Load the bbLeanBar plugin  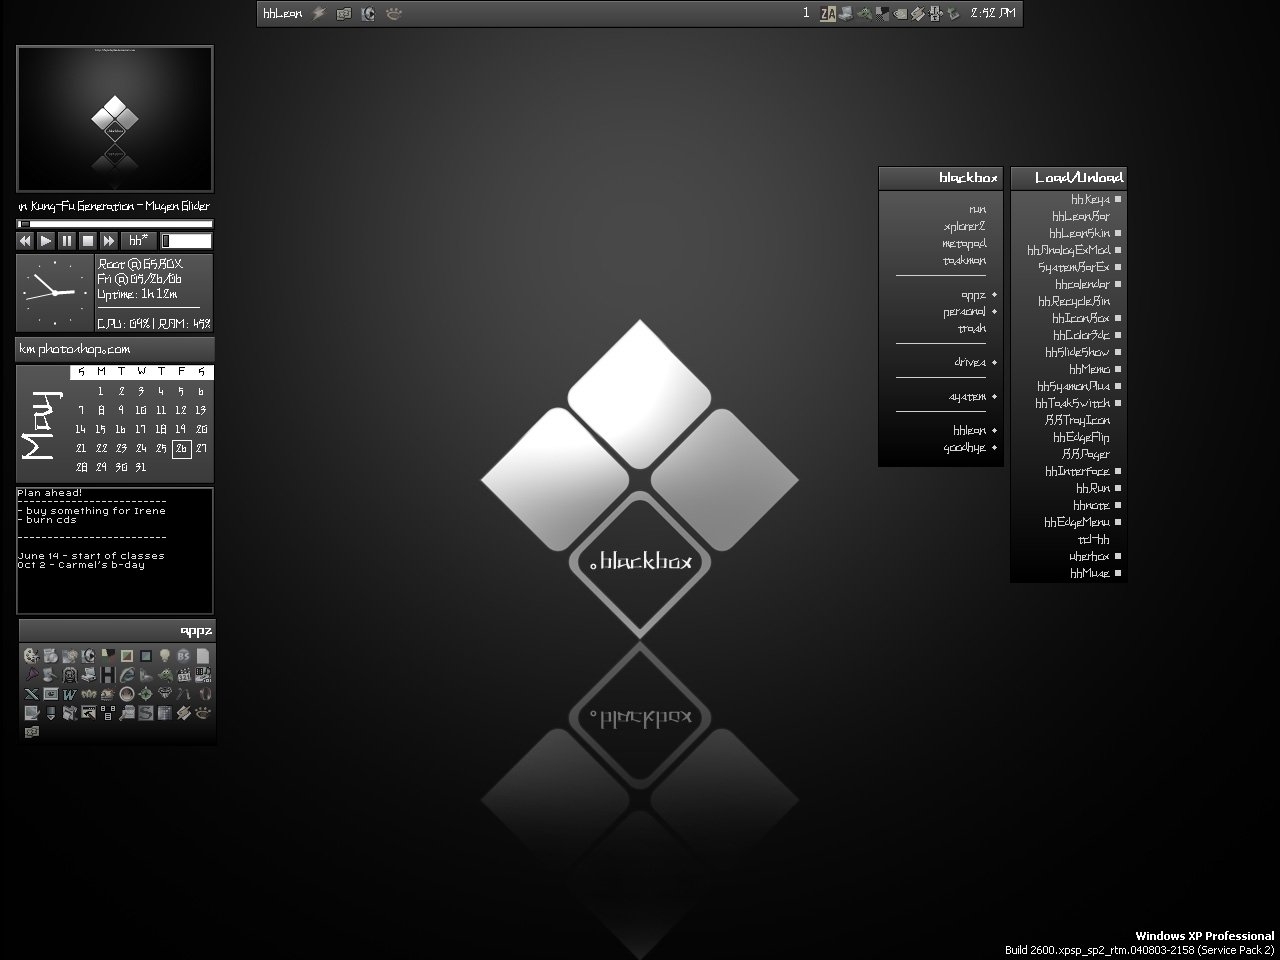1069,216
